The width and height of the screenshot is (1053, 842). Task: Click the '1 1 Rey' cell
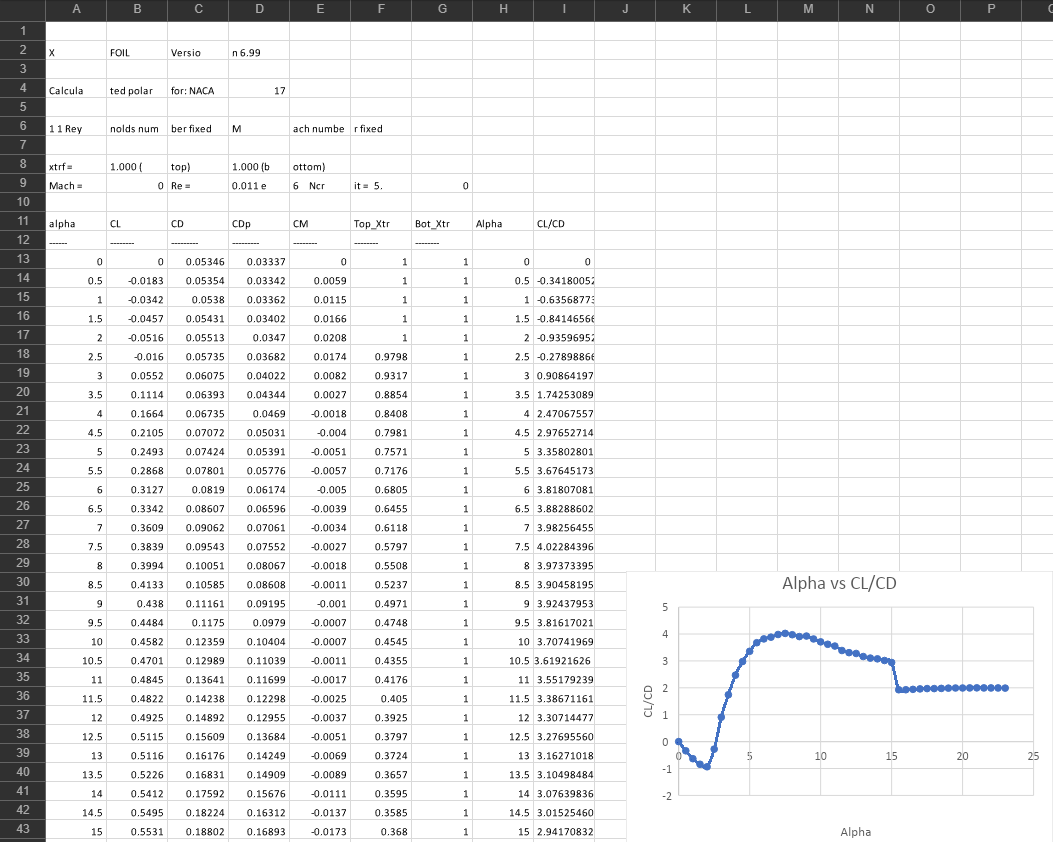pyautogui.click(x=76, y=128)
